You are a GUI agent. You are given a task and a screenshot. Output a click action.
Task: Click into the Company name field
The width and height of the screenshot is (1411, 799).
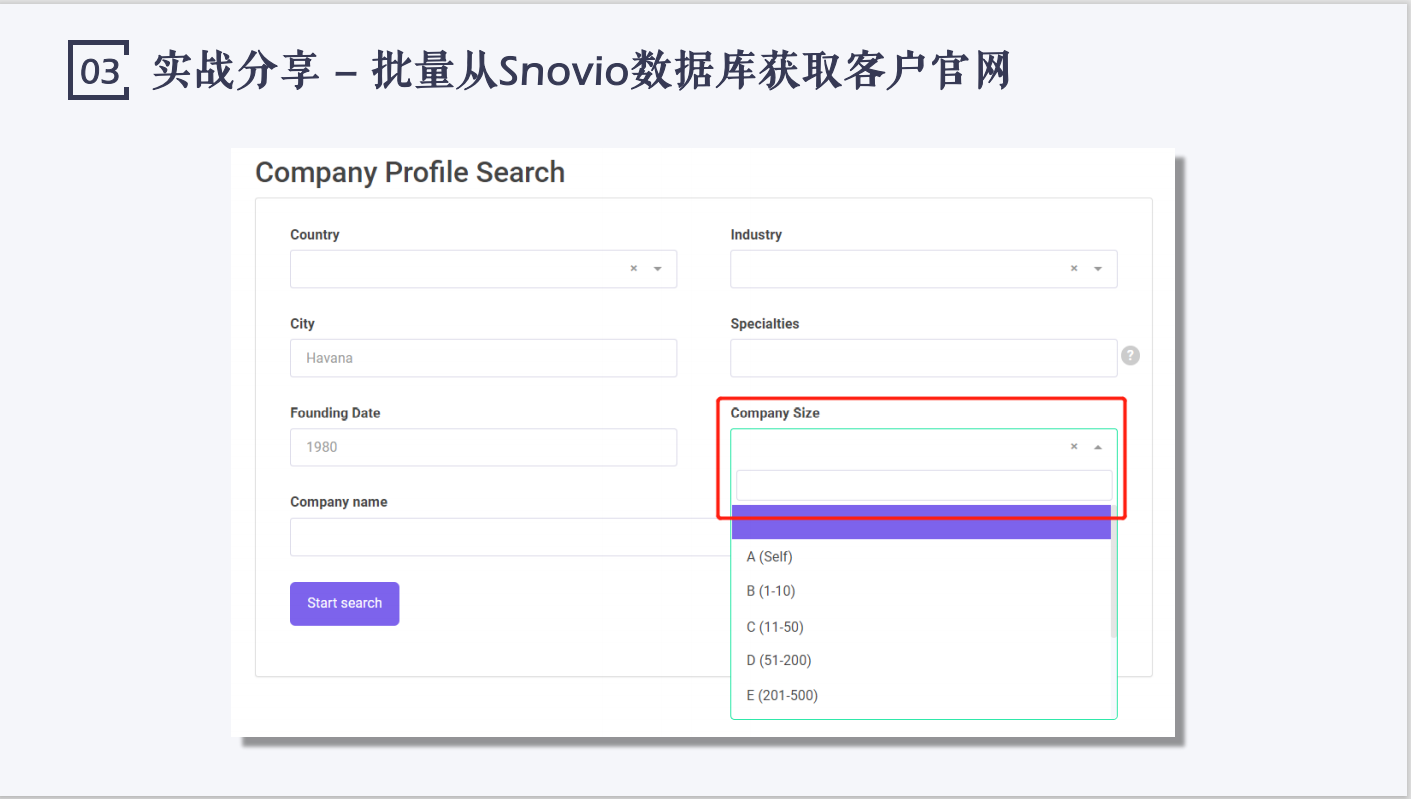pyautogui.click(x=510, y=537)
